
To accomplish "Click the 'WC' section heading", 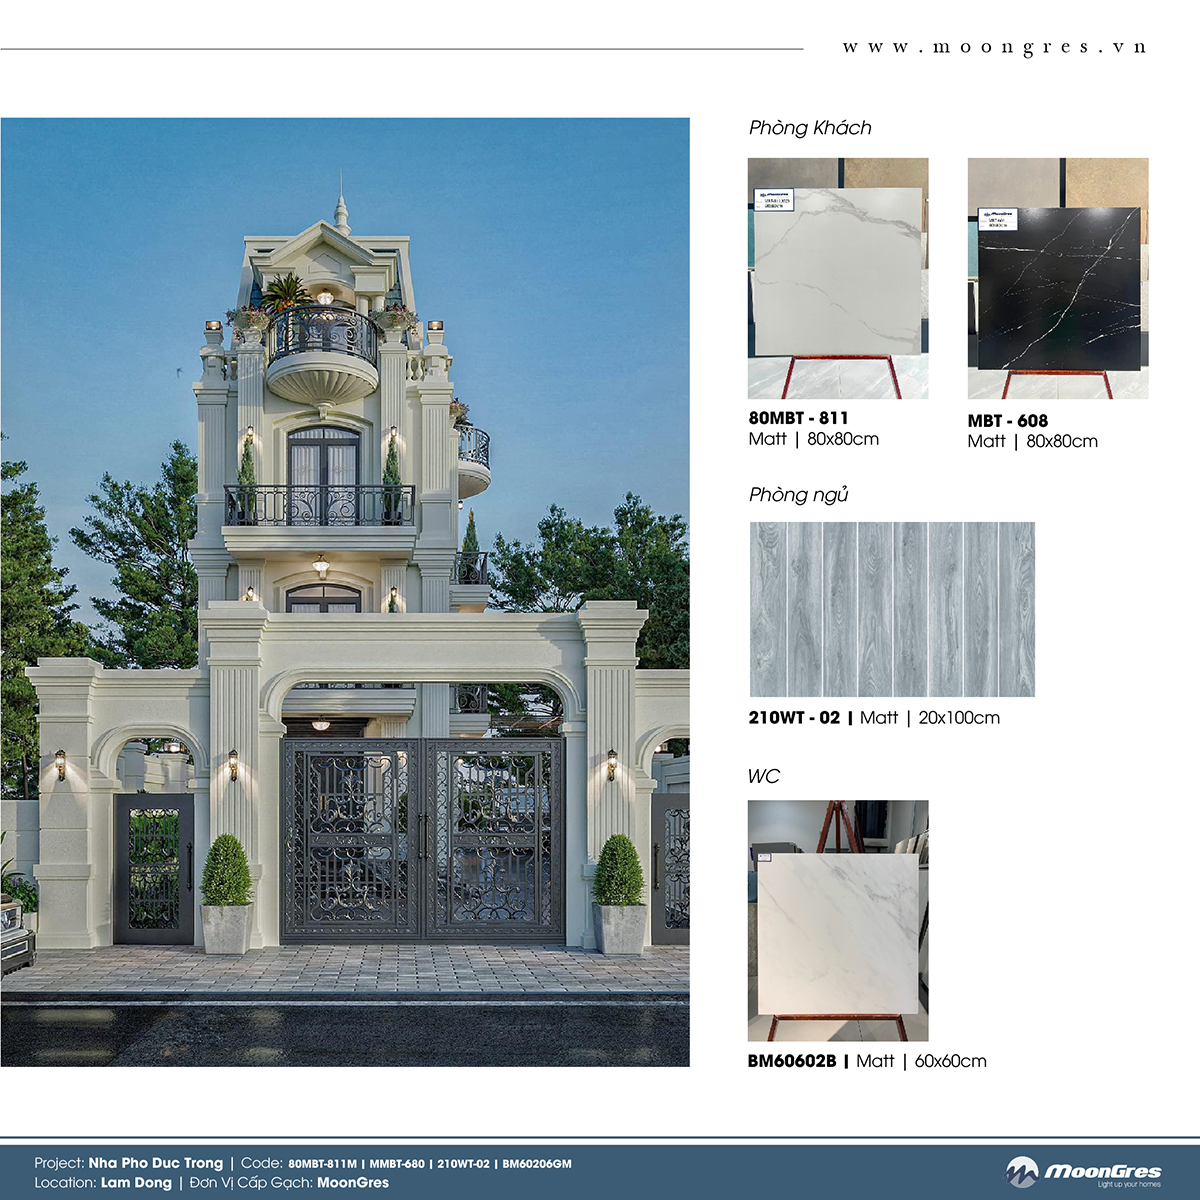I will [x=764, y=776].
